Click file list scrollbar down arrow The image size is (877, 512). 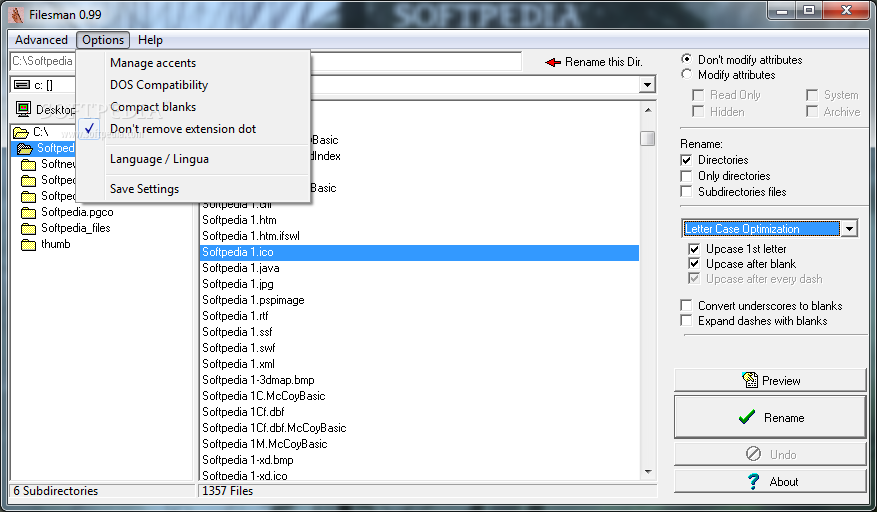pos(648,472)
